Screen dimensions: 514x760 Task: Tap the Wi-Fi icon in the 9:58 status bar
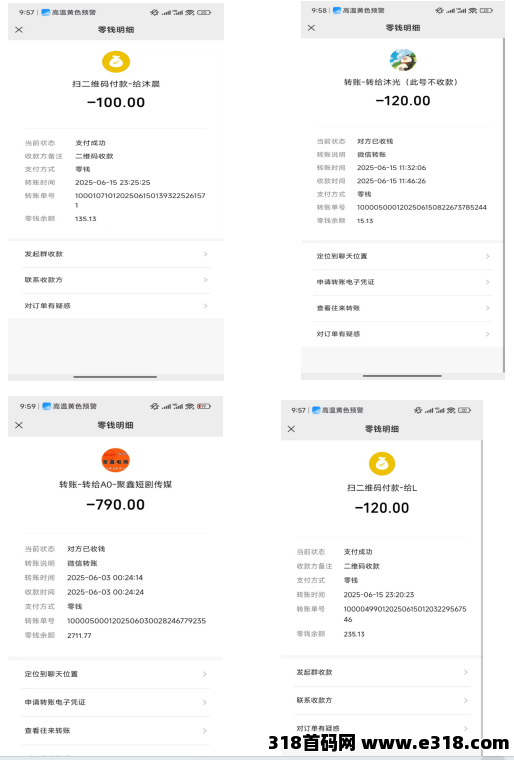click(x=472, y=10)
